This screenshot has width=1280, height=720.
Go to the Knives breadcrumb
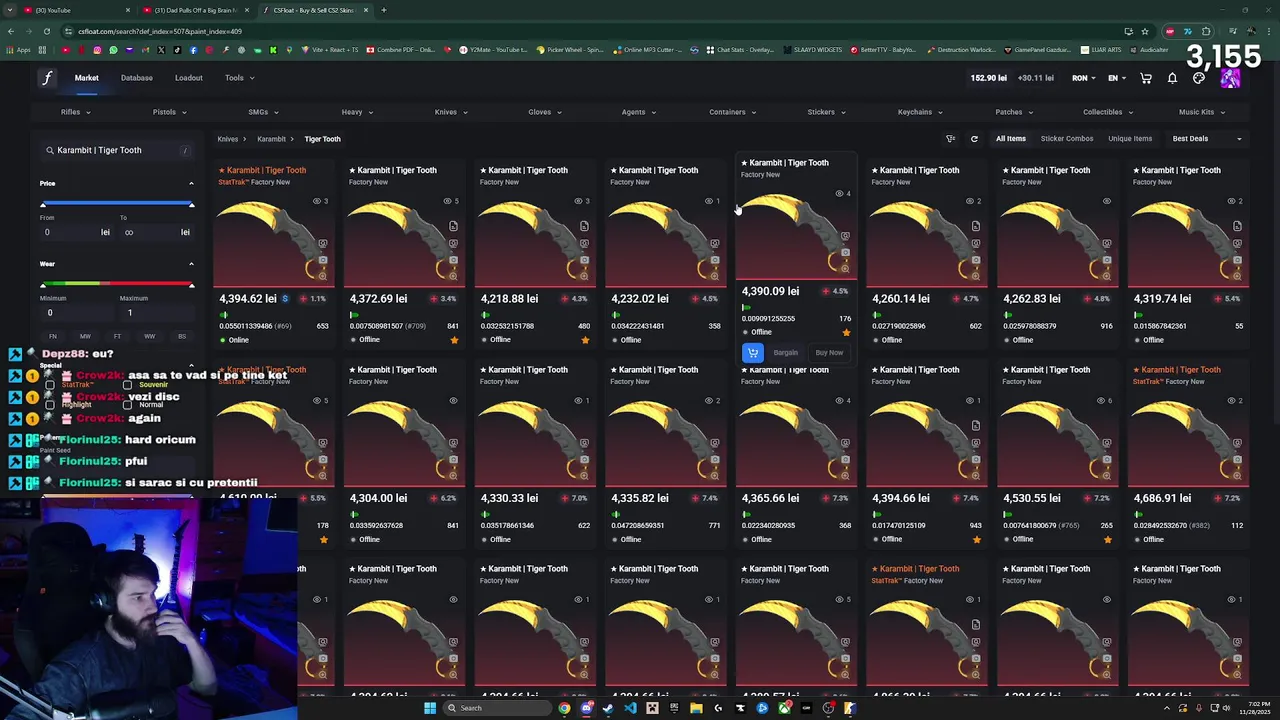(x=228, y=139)
